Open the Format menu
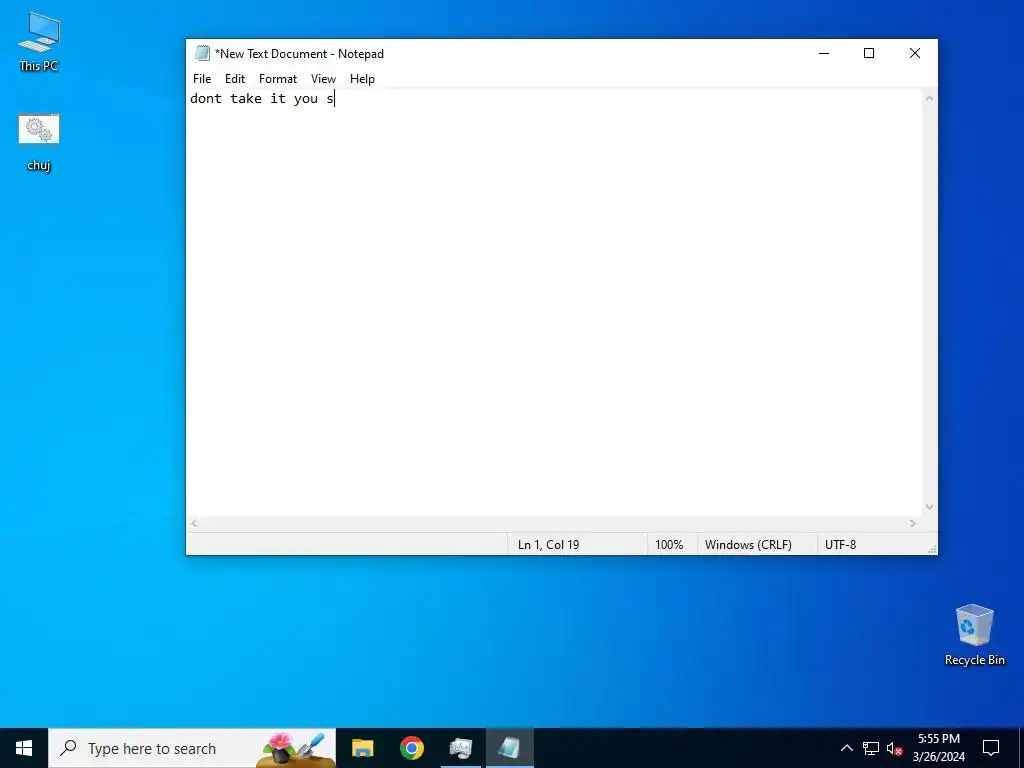The height and width of the screenshot is (768, 1024). pyautogui.click(x=278, y=78)
